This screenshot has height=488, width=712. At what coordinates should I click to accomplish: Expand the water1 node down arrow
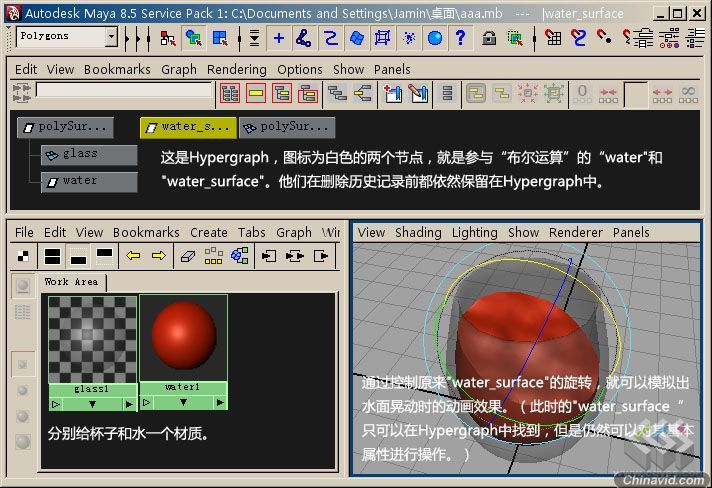[x=183, y=402]
